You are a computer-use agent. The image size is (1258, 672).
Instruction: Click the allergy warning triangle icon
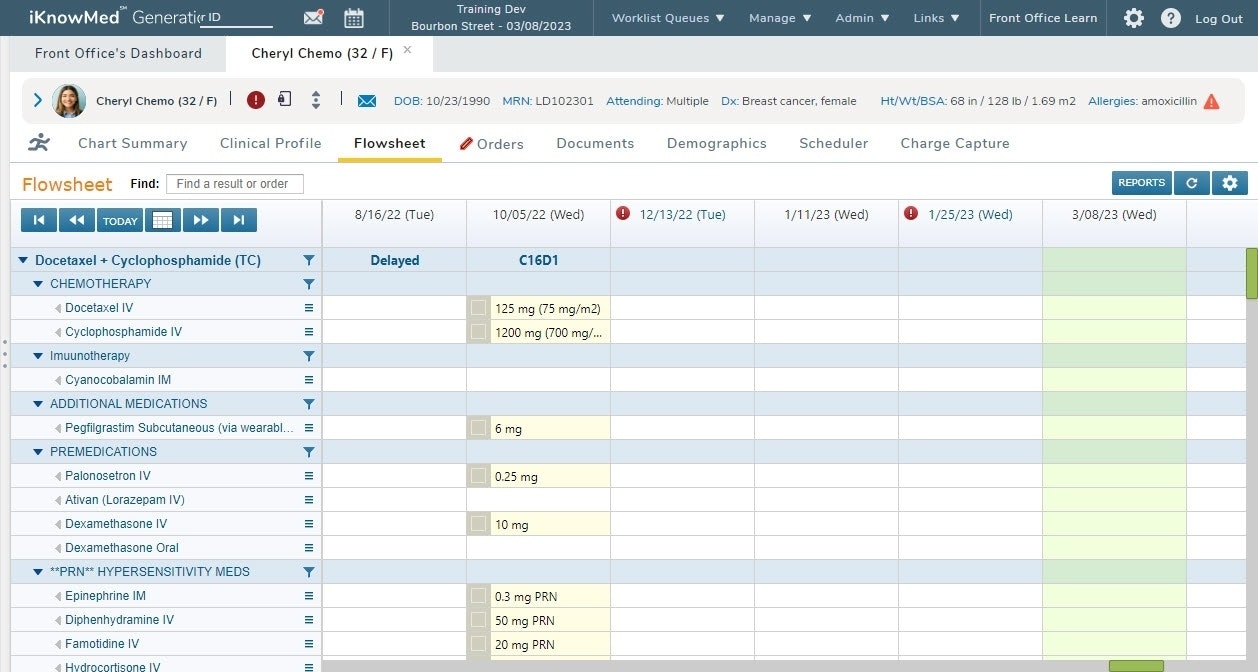click(1211, 101)
